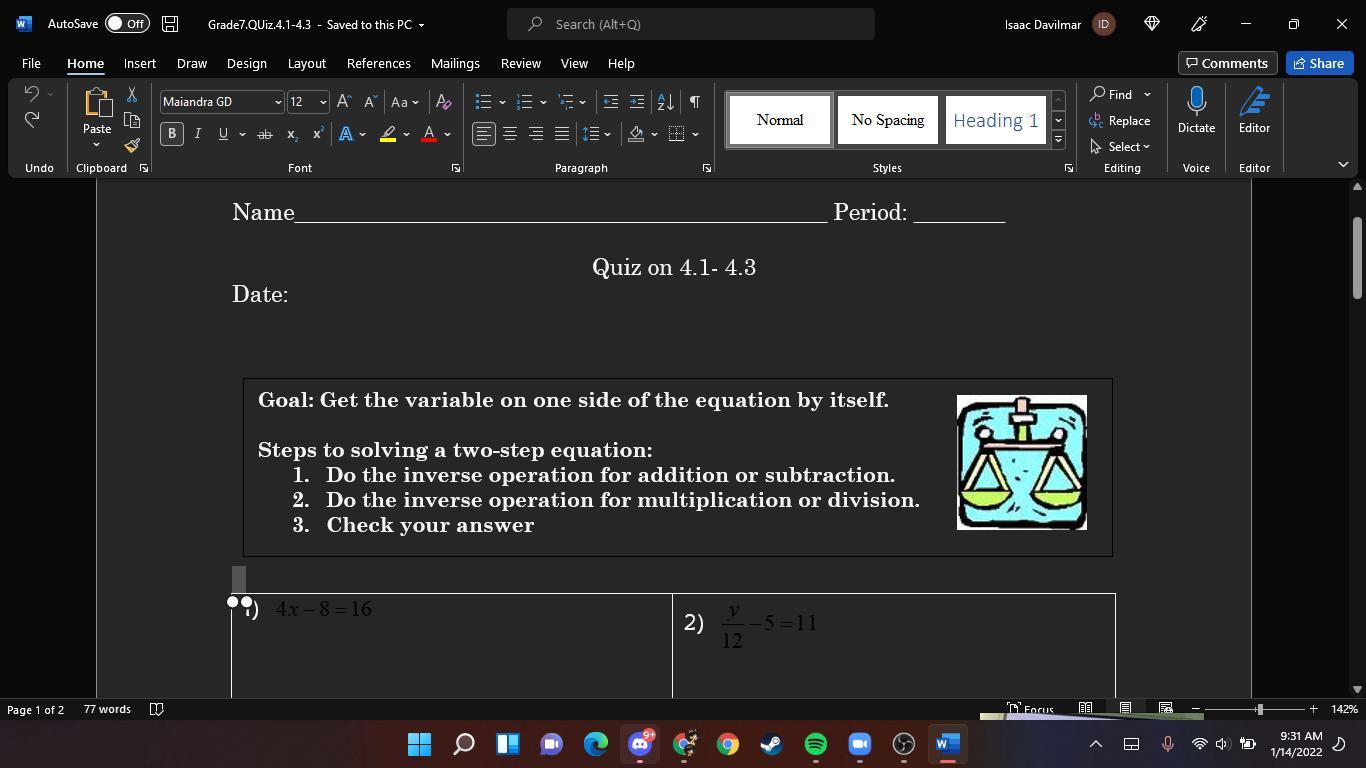Click the Clear All Formatting icon

(x=444, y=102)
